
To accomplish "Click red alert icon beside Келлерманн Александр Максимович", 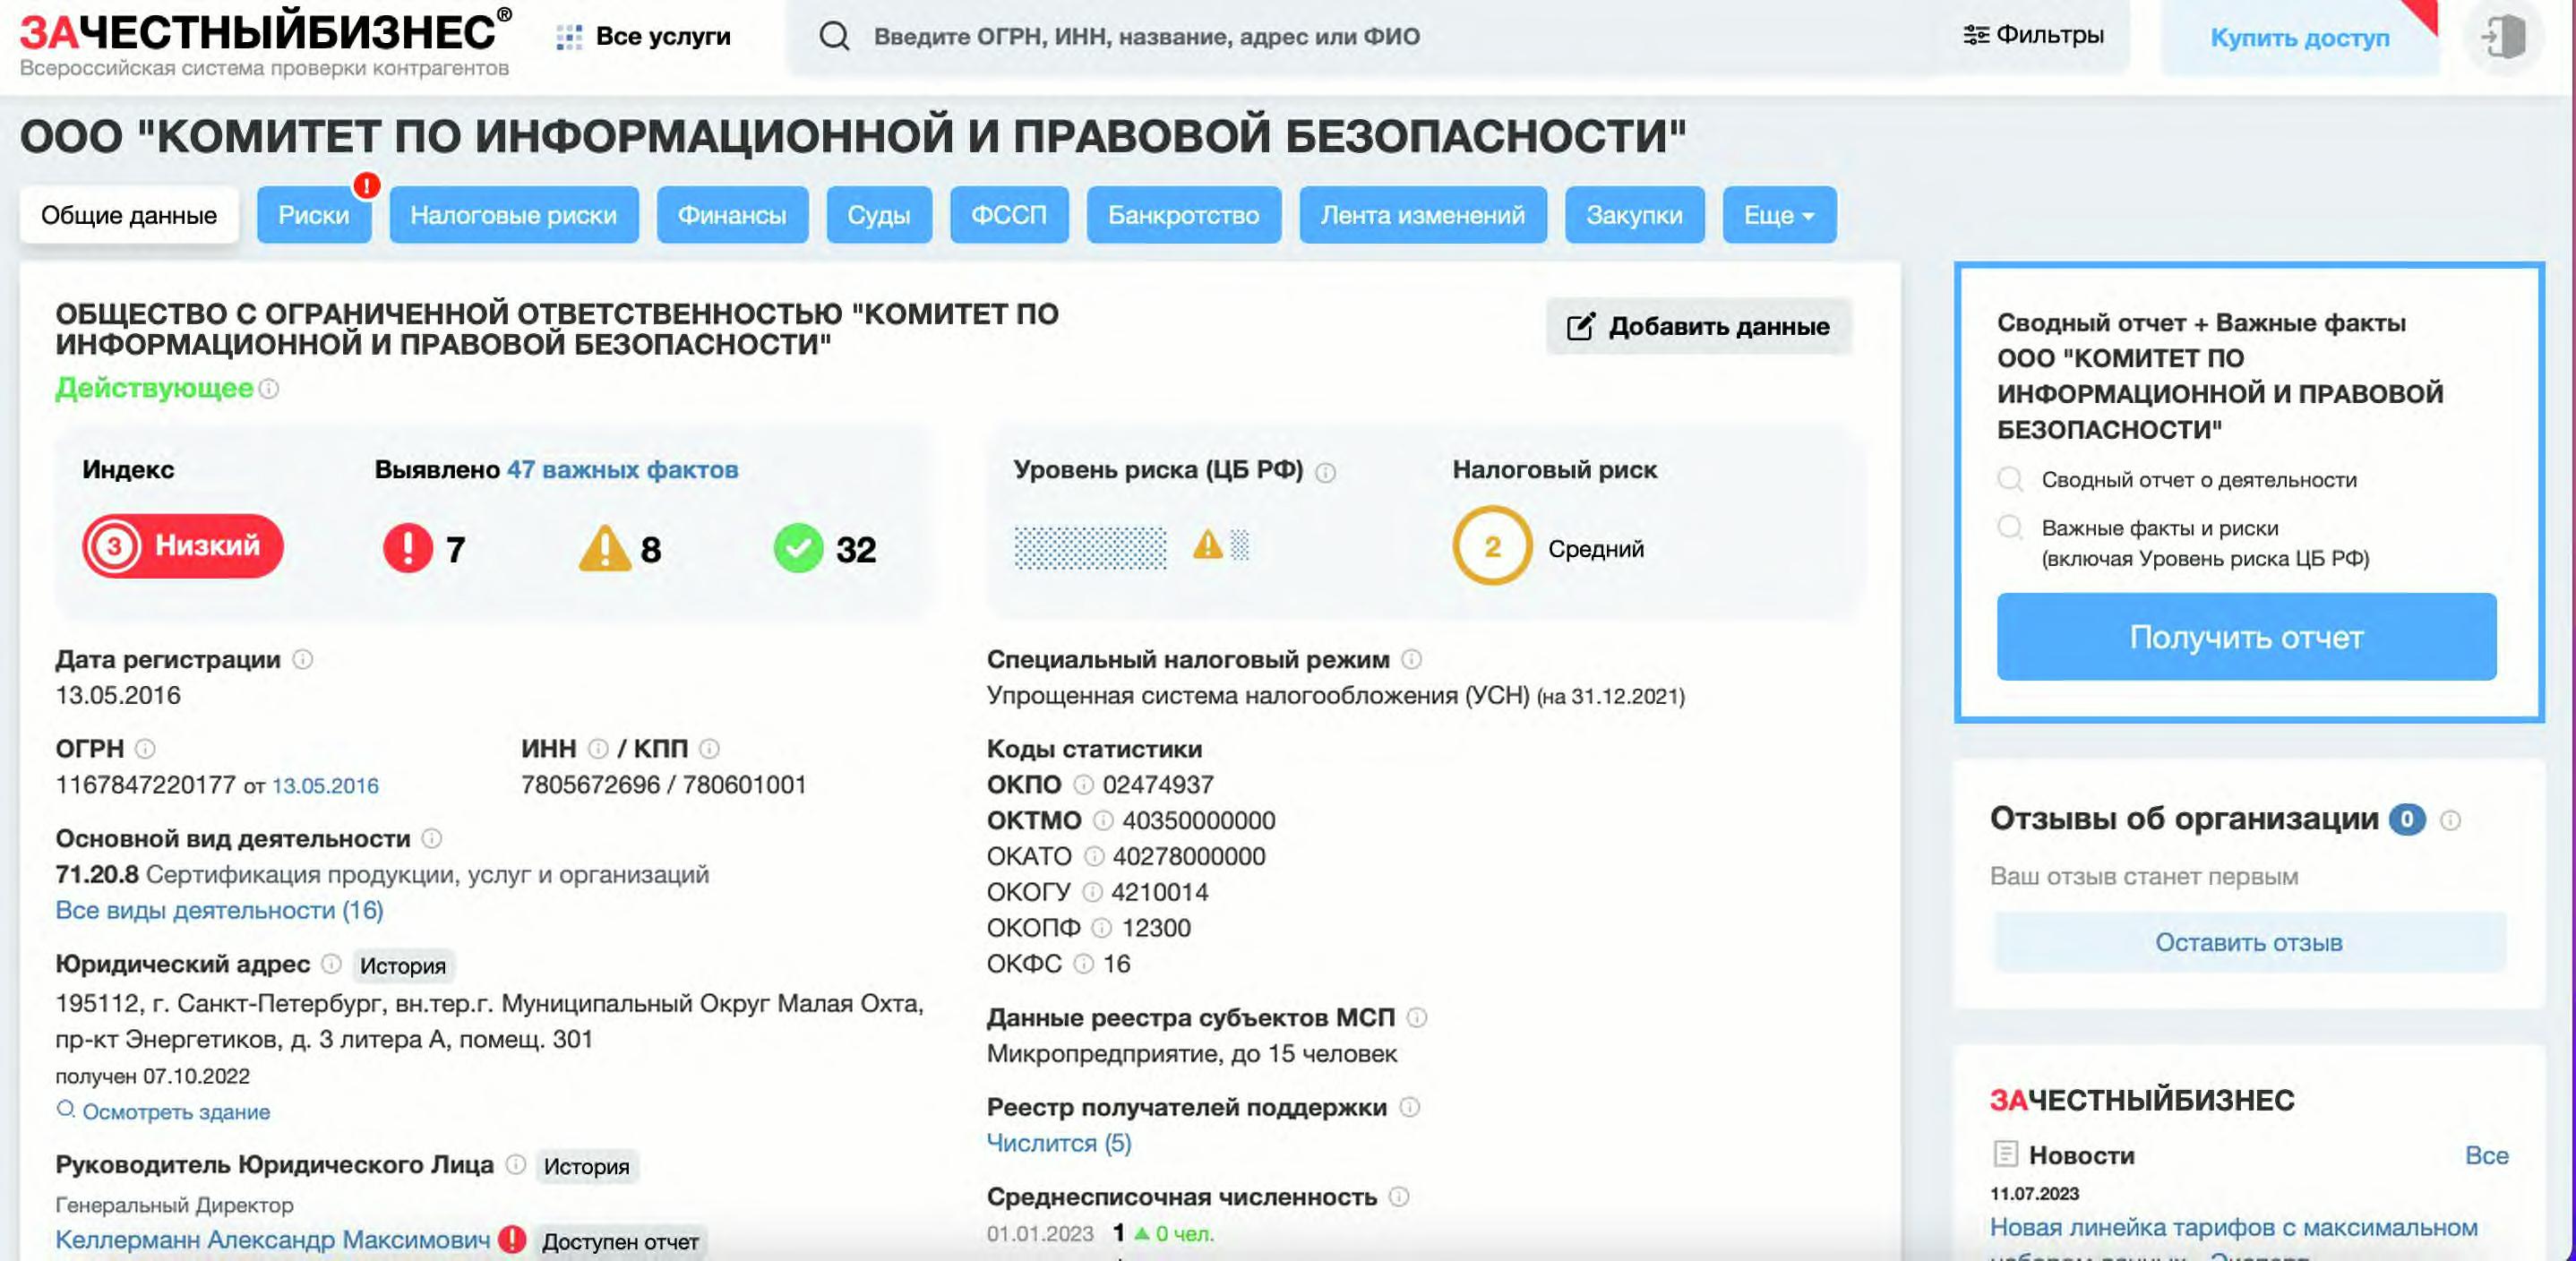I will click(512, 1239).
